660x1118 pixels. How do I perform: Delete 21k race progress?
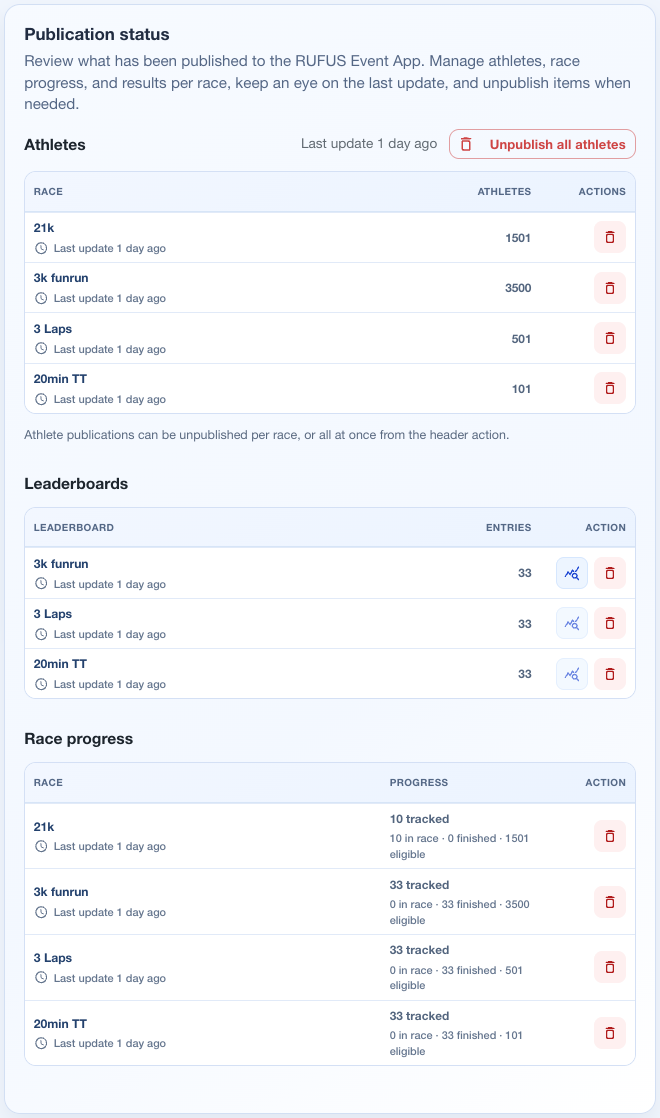(609, 836)
